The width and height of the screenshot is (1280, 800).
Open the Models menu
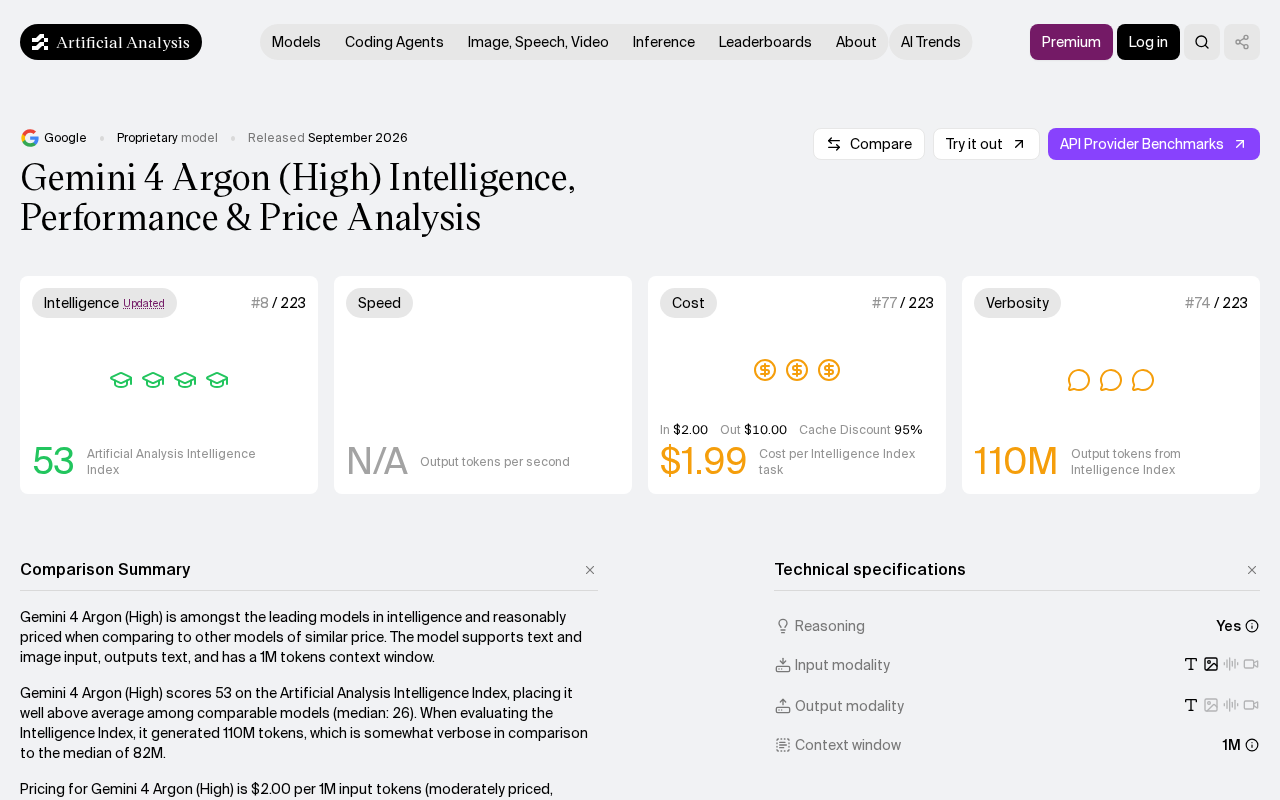296,42
